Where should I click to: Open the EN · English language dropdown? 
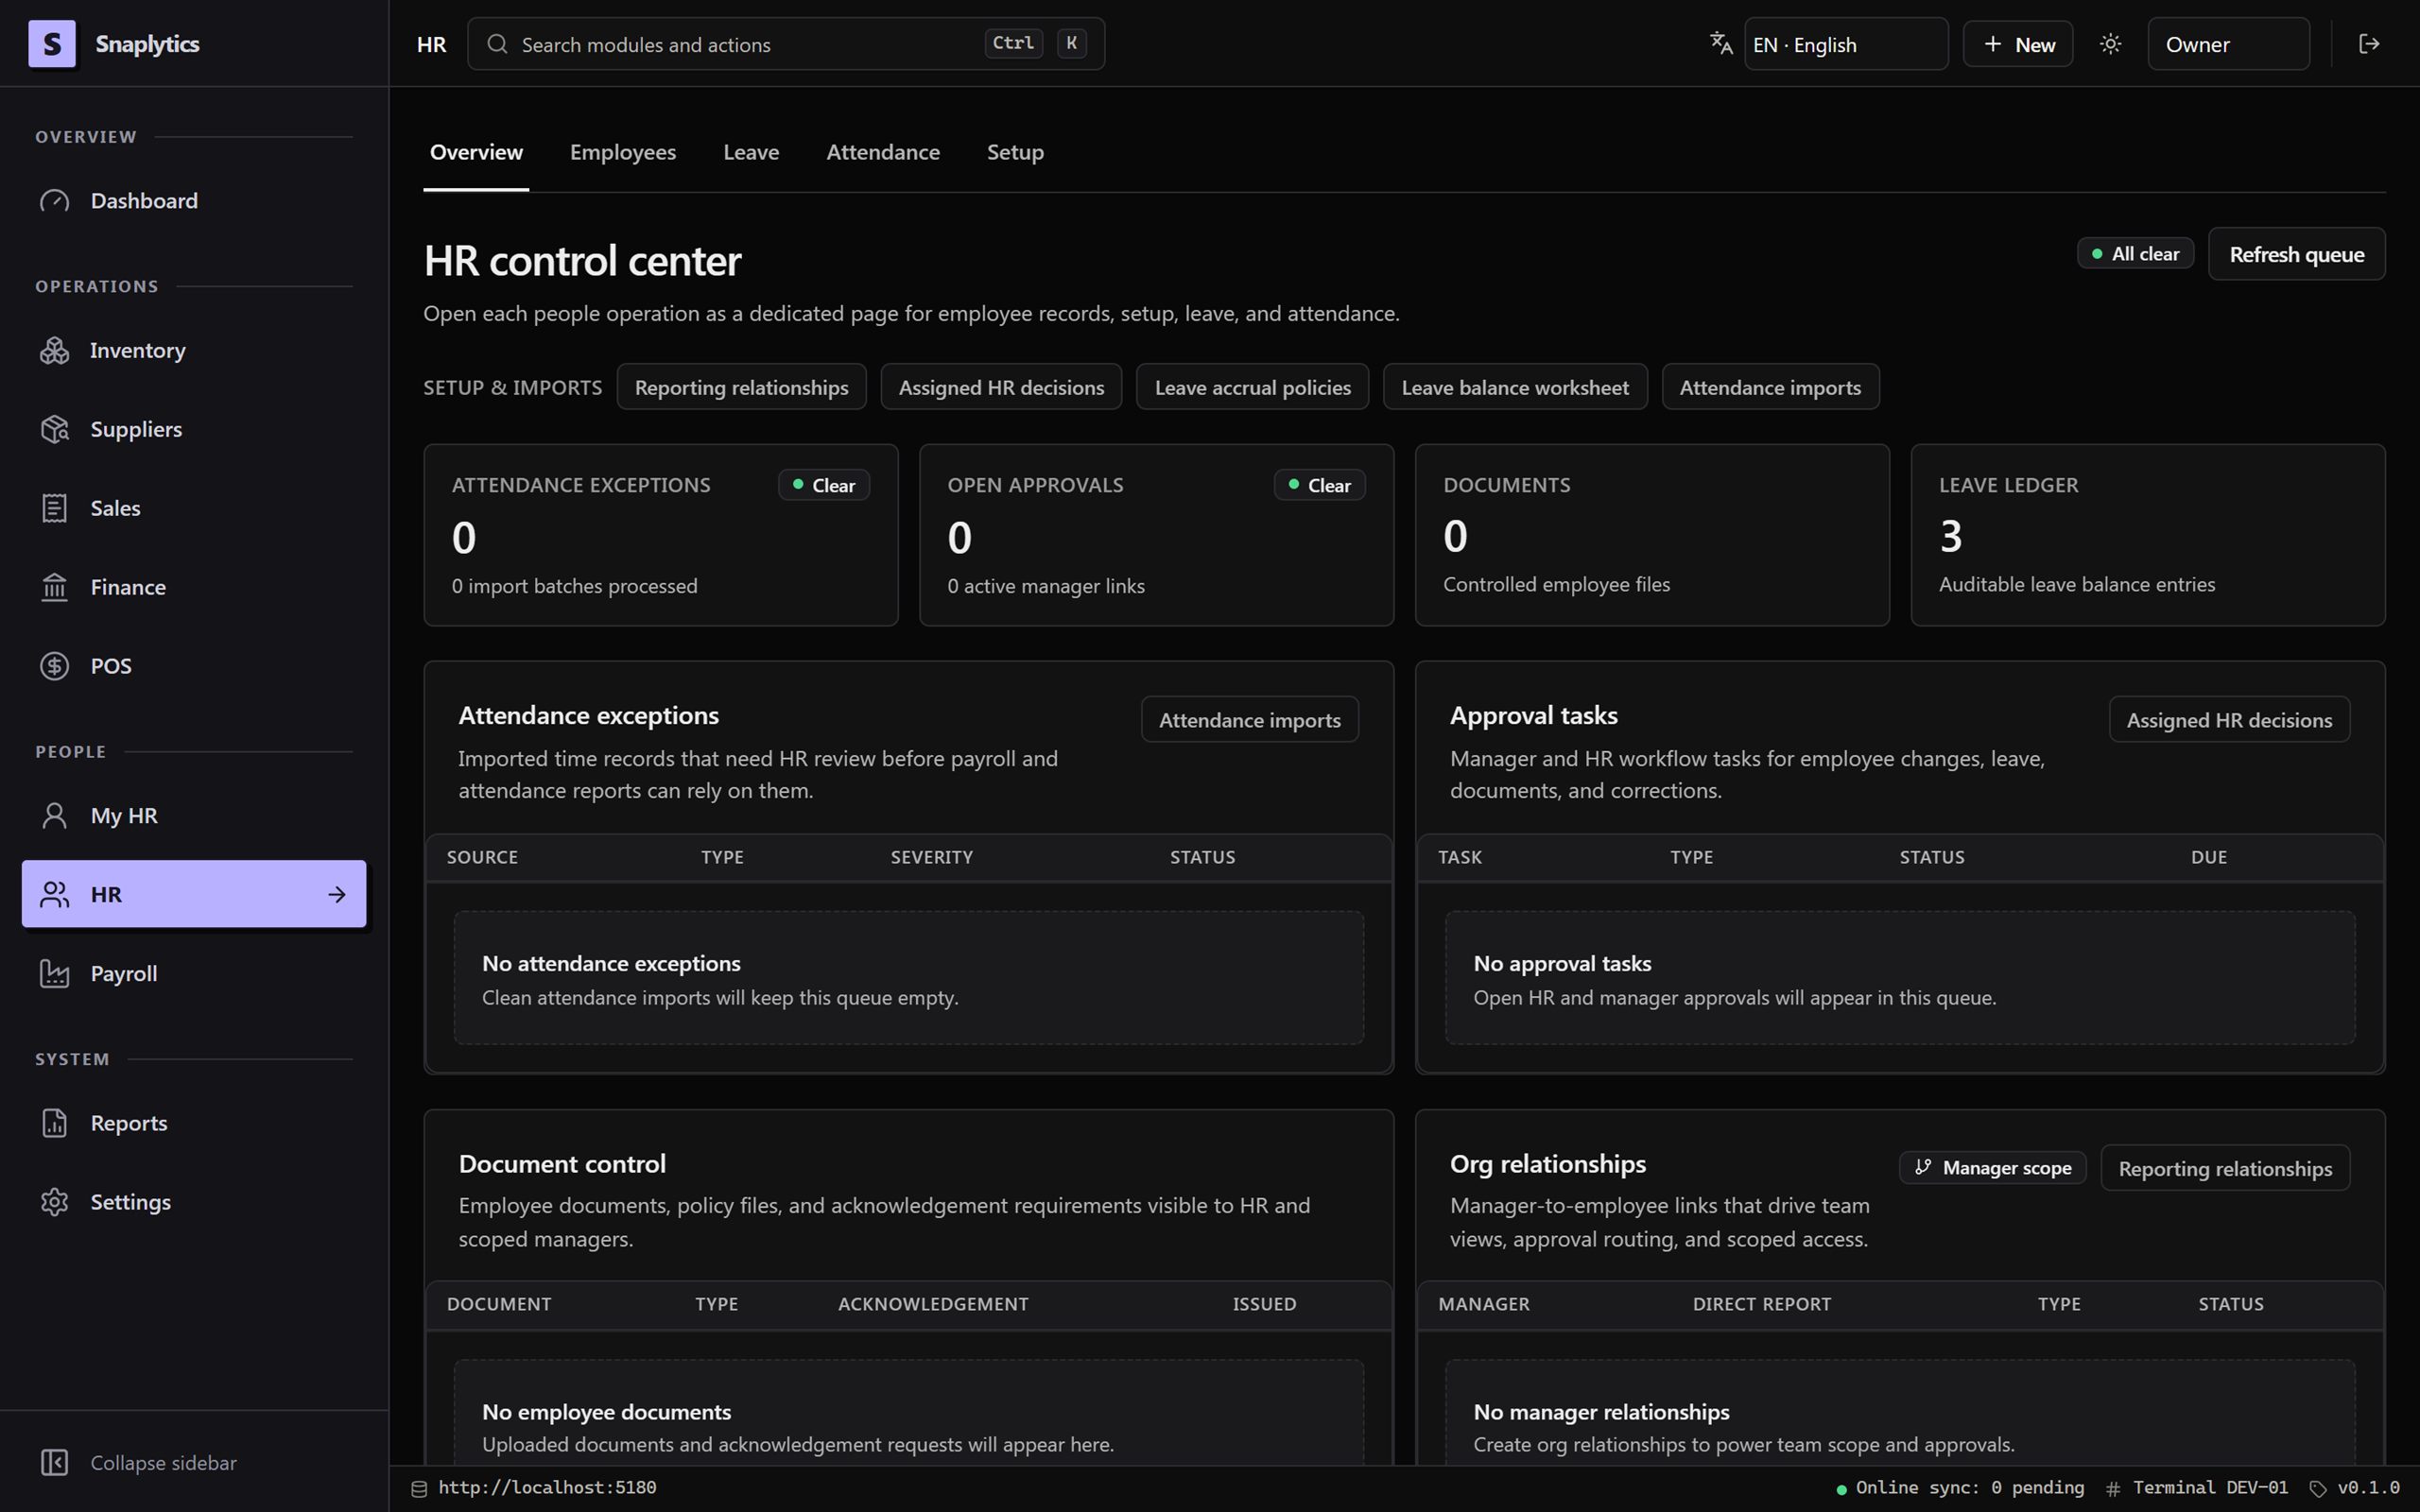(x=1846, y=44)
